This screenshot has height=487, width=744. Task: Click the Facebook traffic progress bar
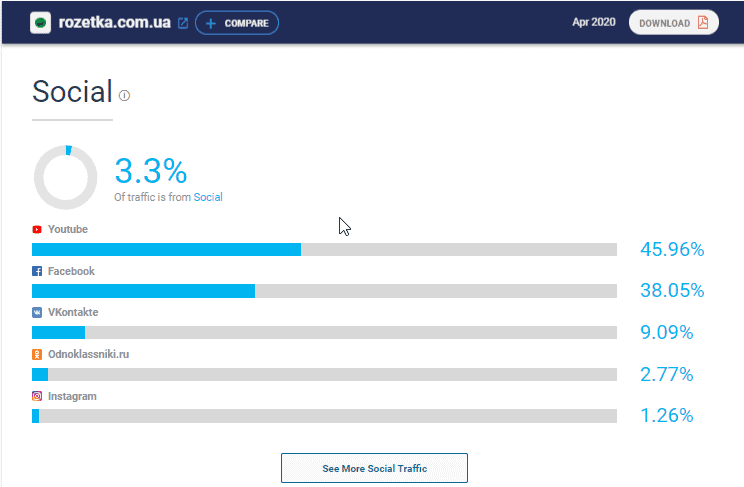click(324, 291)
